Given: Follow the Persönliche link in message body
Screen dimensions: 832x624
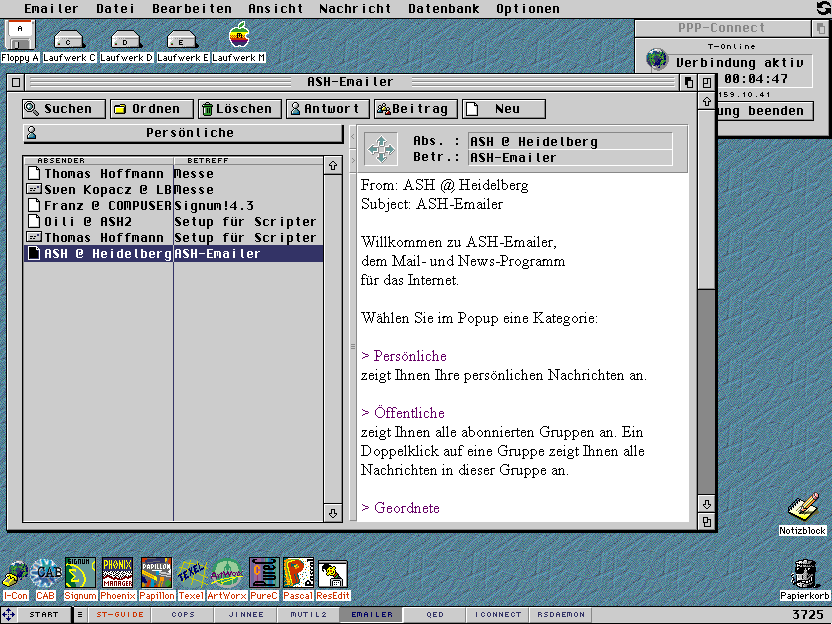Looking at the screenshot, I should point(404,356).
